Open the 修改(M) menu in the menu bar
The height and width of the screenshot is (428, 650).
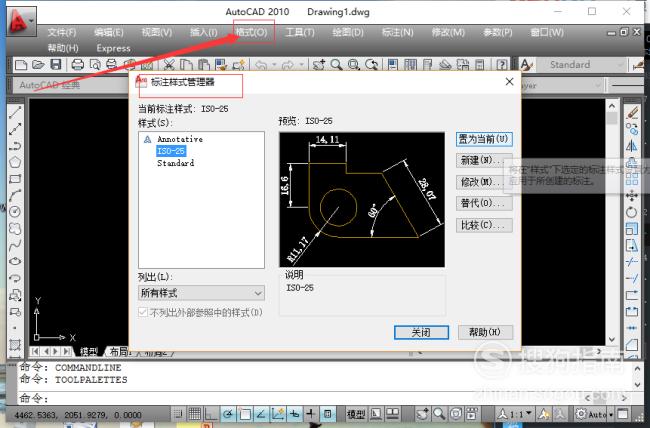click(448, 32)
